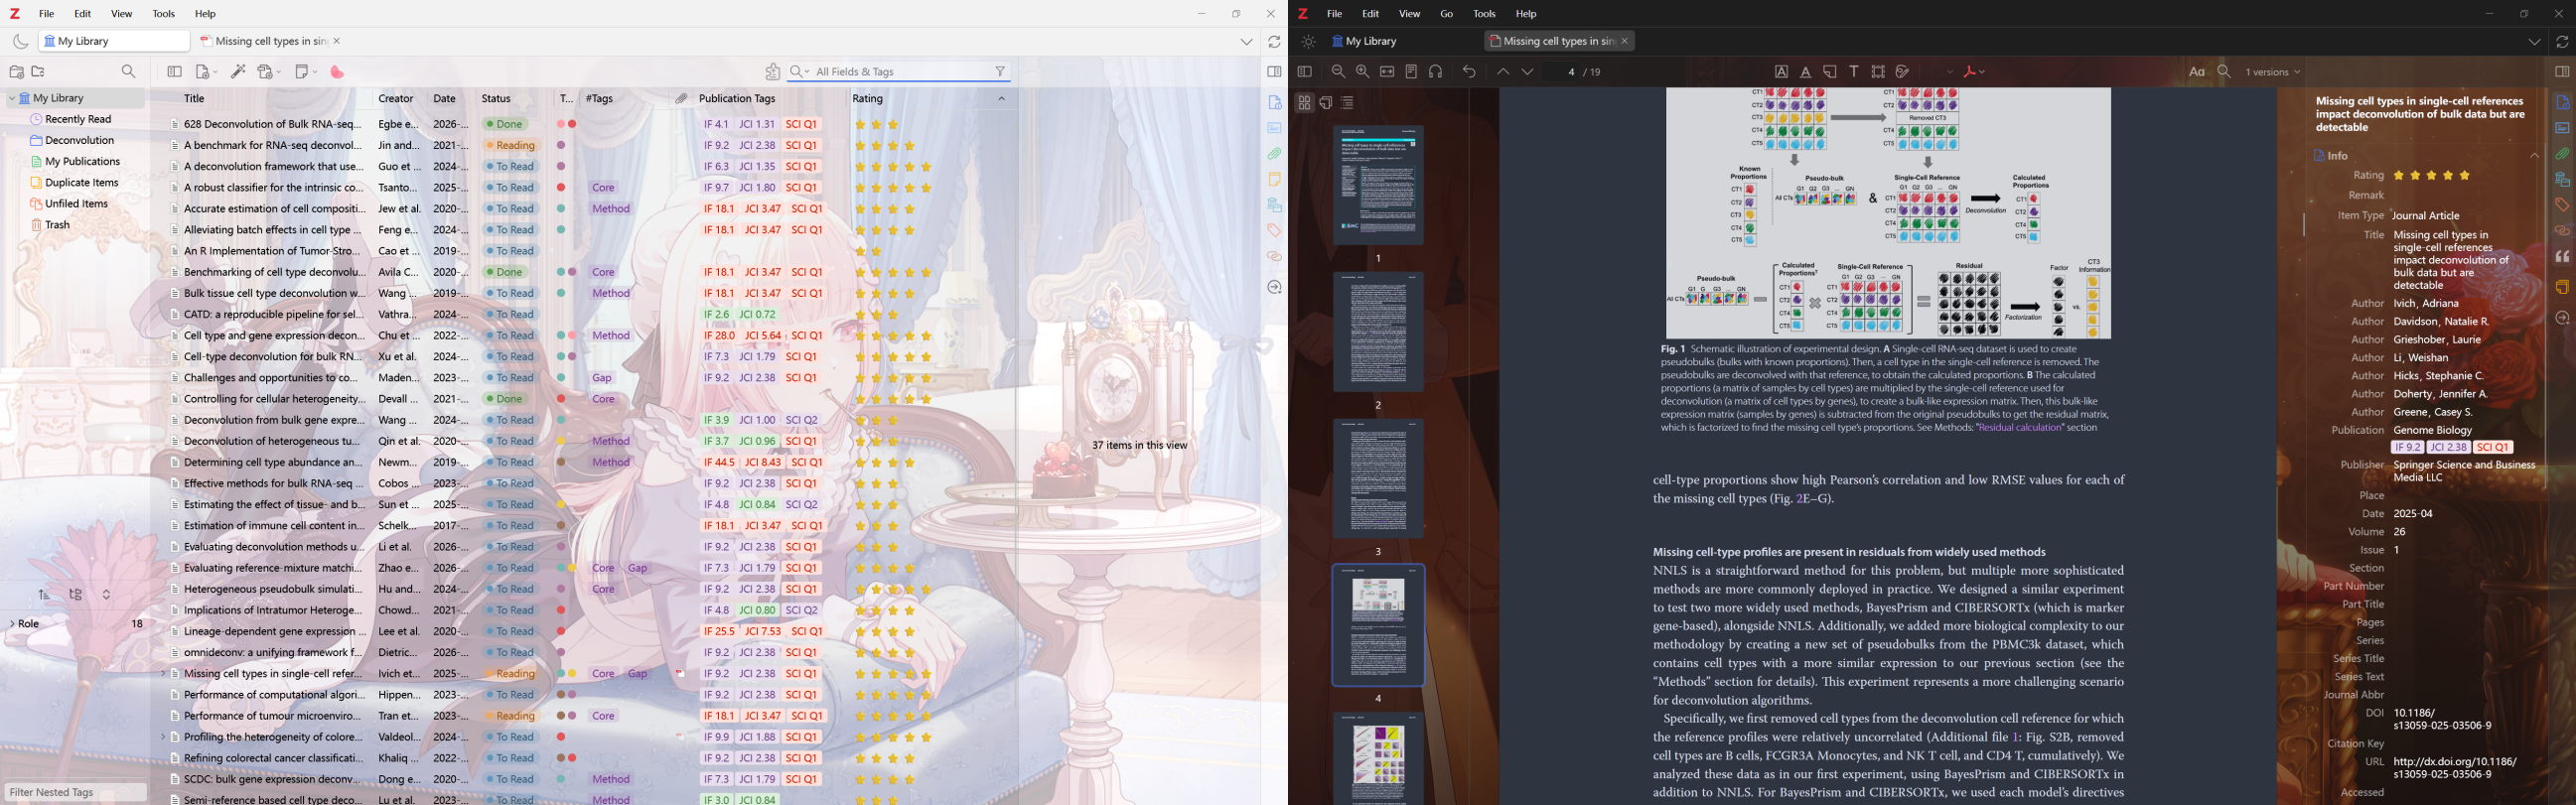Open the View menu in the reader window
Screen dimensions: 2576x805
click(1410, 14)
